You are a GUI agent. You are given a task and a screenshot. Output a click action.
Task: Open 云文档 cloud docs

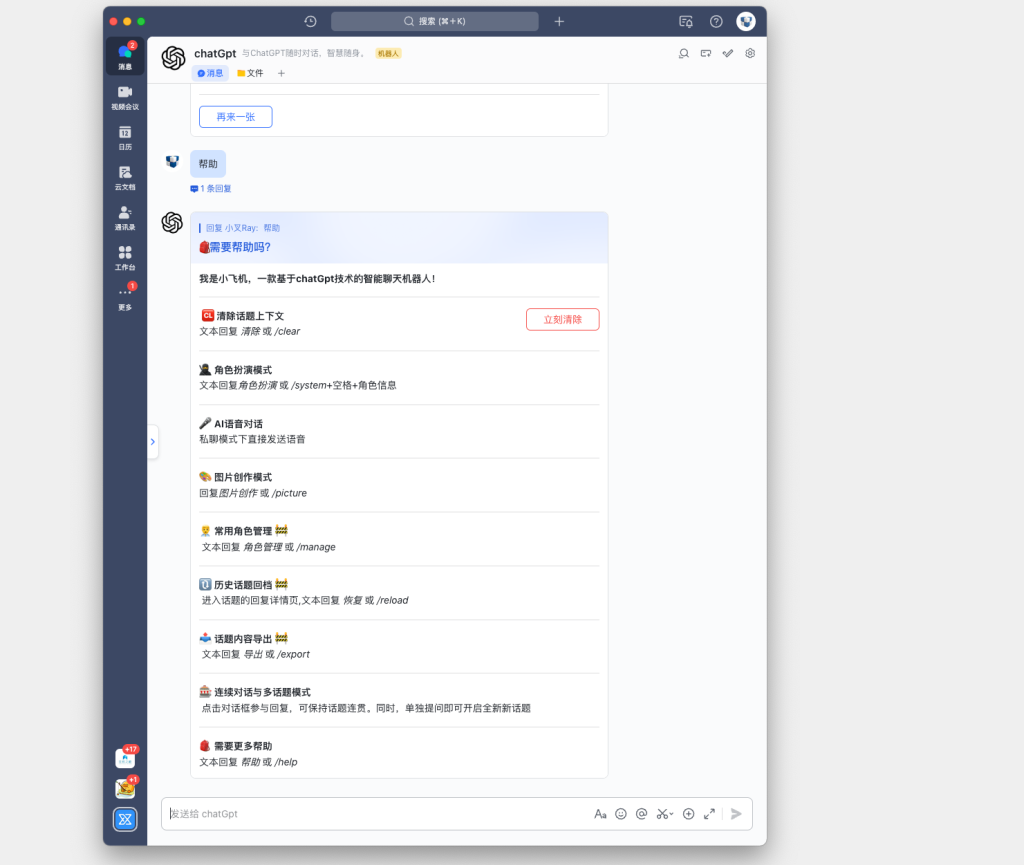(124, 177)
